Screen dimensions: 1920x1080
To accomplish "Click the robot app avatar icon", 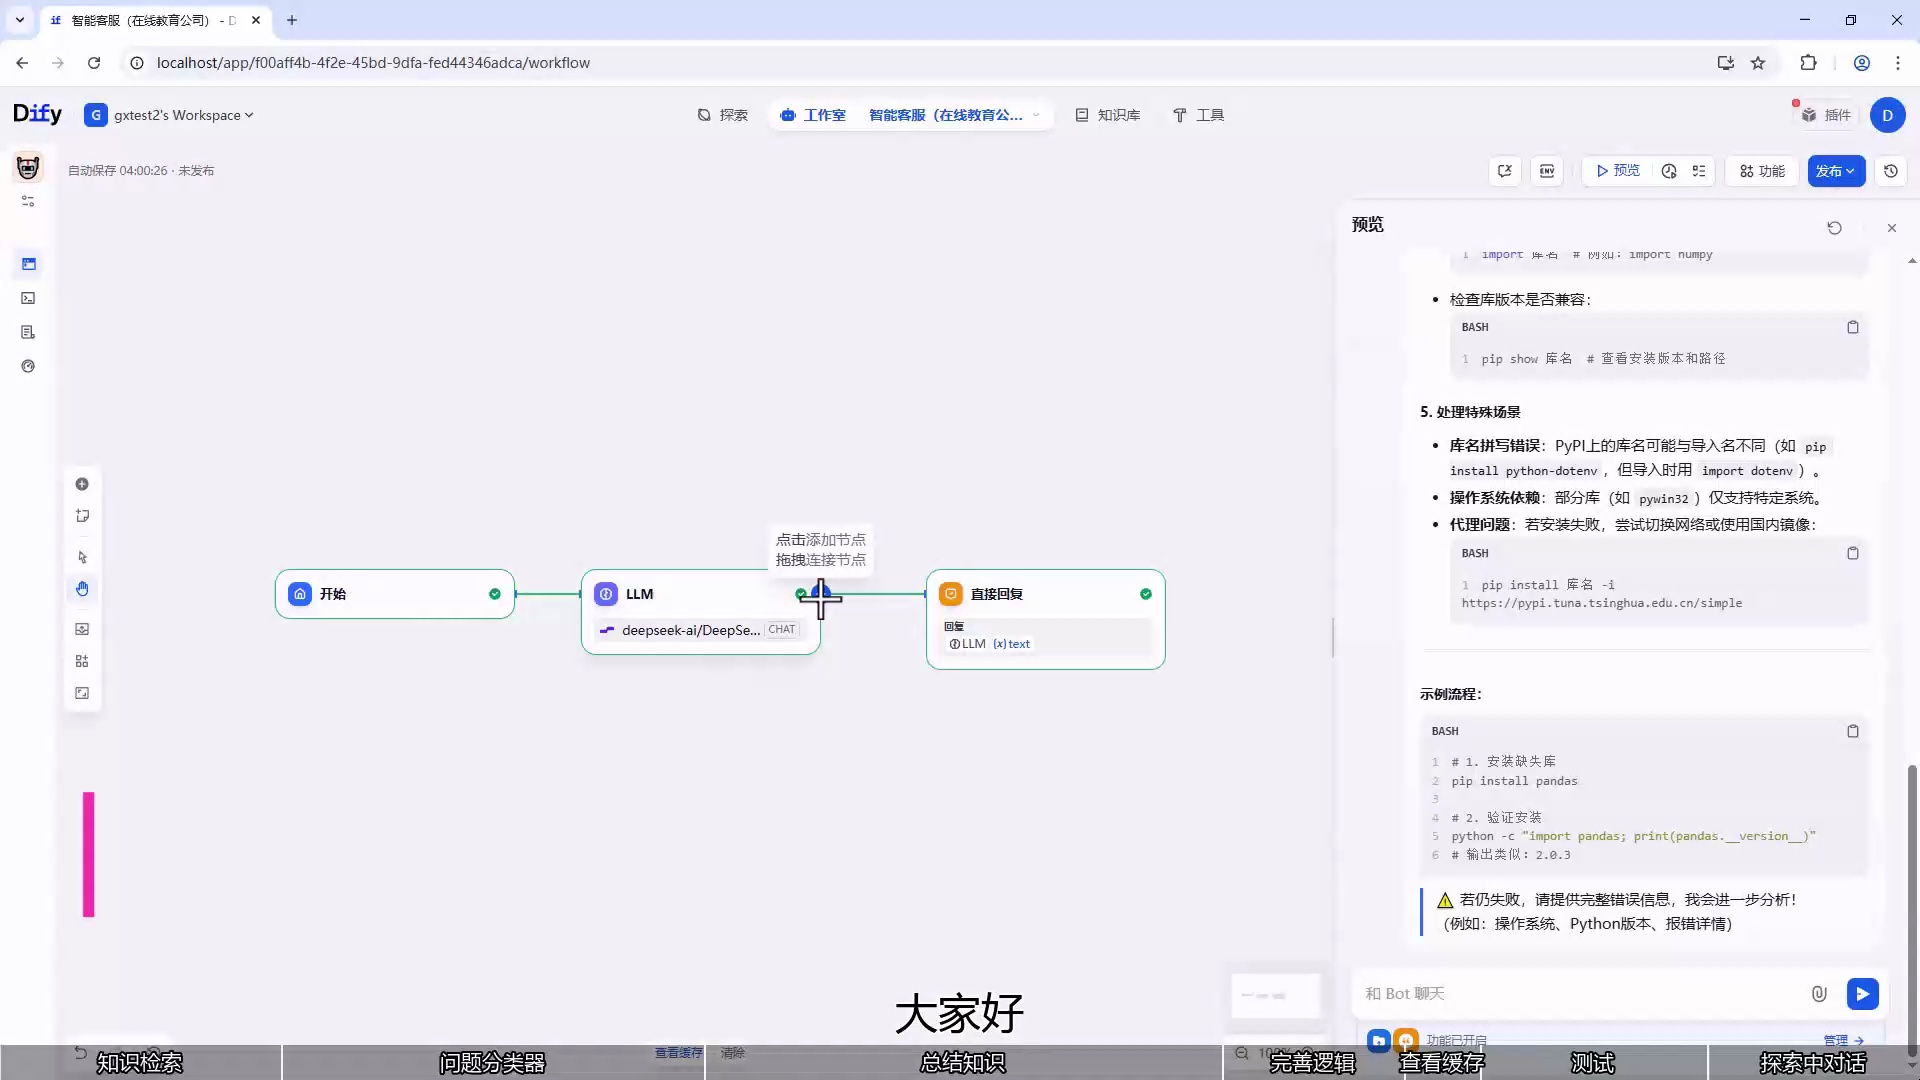I will [x=28, y=167].
